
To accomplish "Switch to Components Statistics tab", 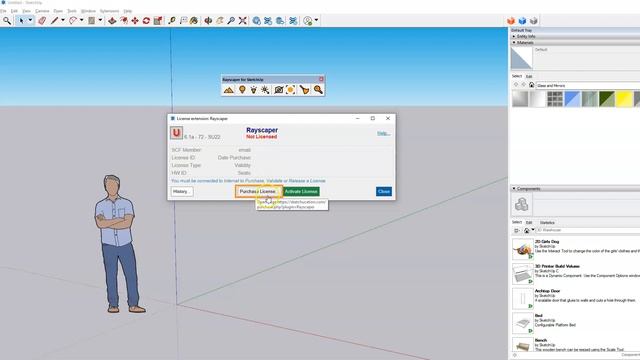I will click(x=547, y=222).
